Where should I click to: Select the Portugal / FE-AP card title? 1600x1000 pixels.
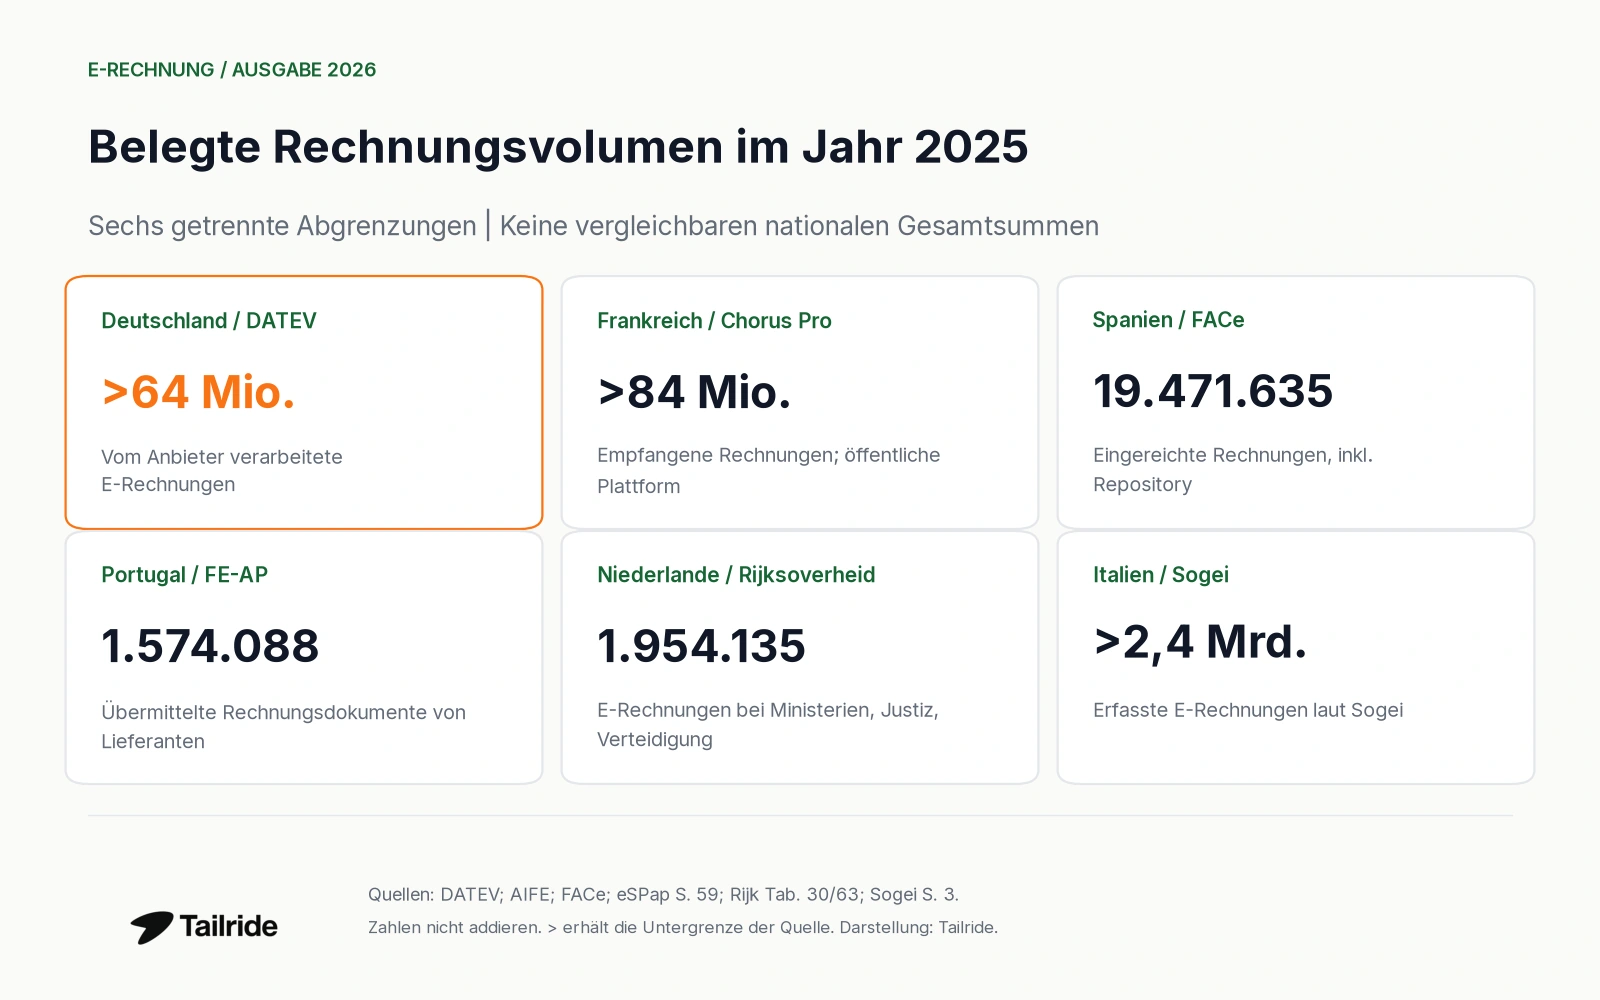(184, 575)
